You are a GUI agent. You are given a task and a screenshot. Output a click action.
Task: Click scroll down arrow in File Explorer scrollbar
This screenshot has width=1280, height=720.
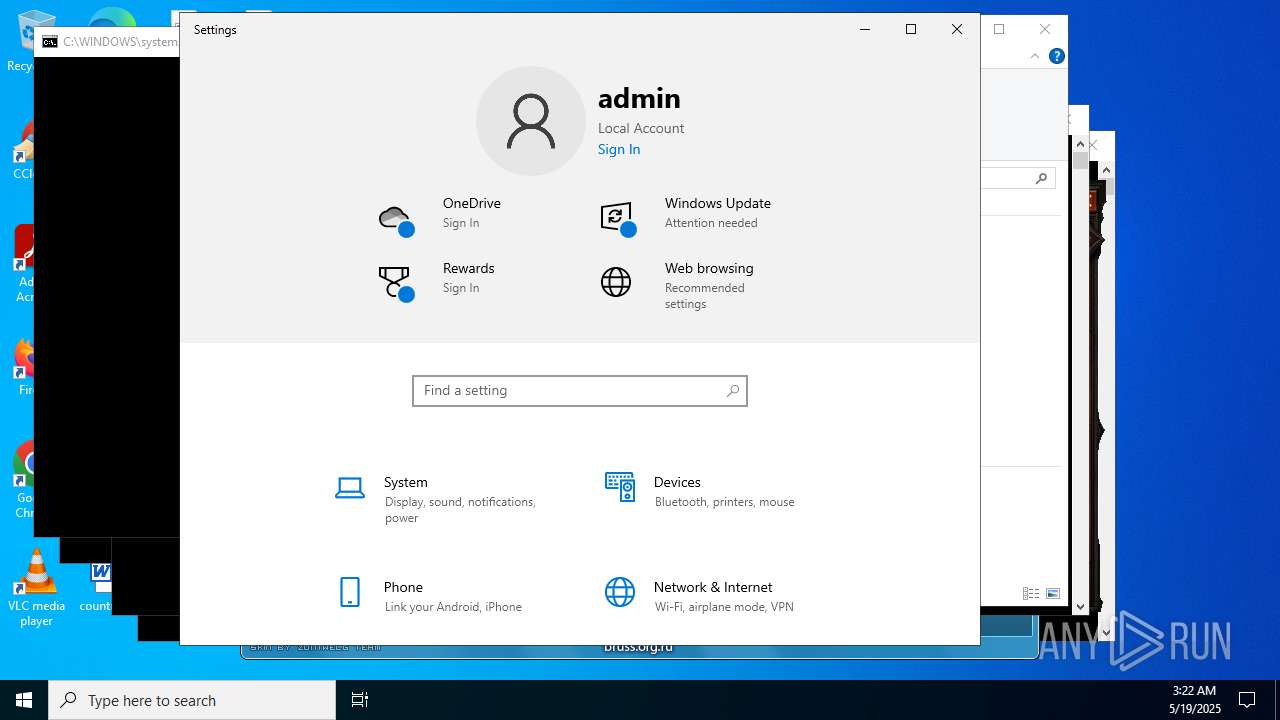click(x=1080, y=606)
